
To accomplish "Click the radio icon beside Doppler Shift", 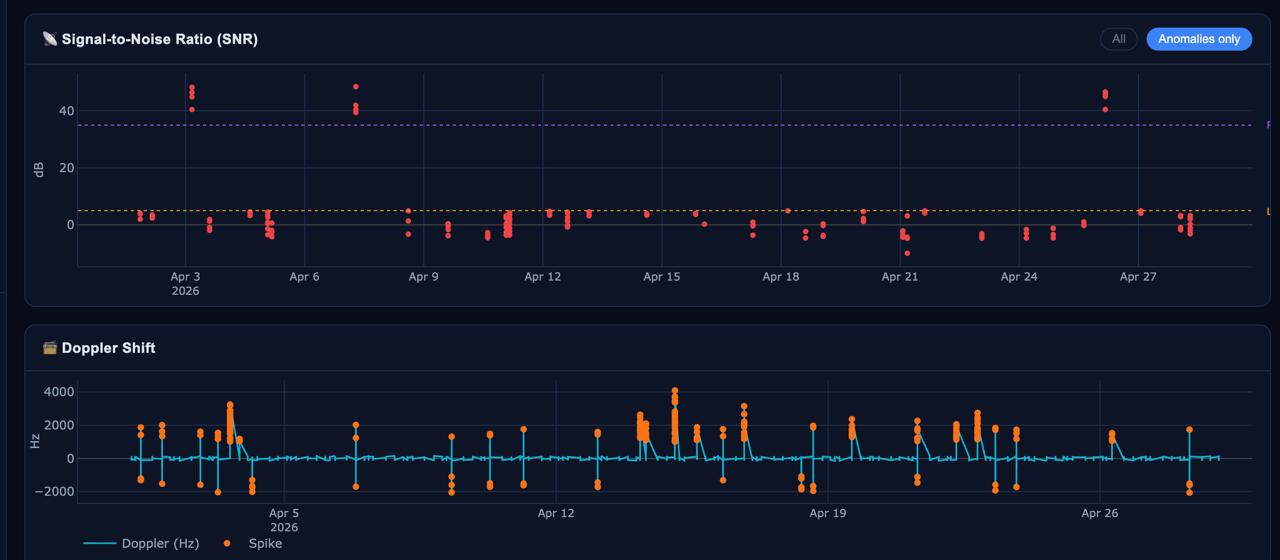I will tap(50, 348).
